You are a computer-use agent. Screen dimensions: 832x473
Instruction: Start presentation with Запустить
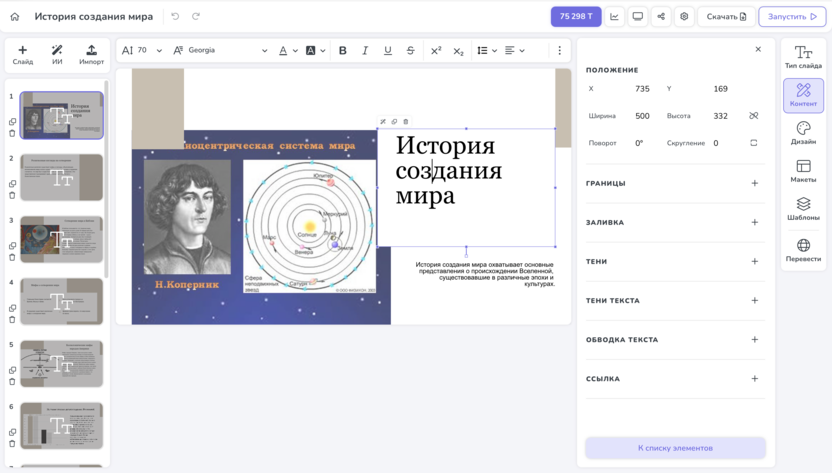(x=792, y=16)
